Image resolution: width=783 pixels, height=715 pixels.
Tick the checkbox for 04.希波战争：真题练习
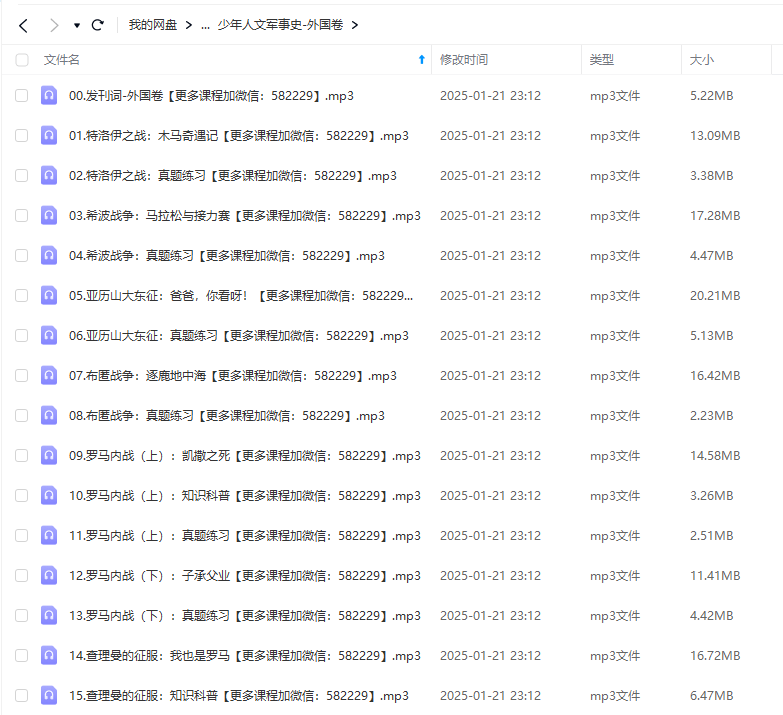click(x=21, y=256)
